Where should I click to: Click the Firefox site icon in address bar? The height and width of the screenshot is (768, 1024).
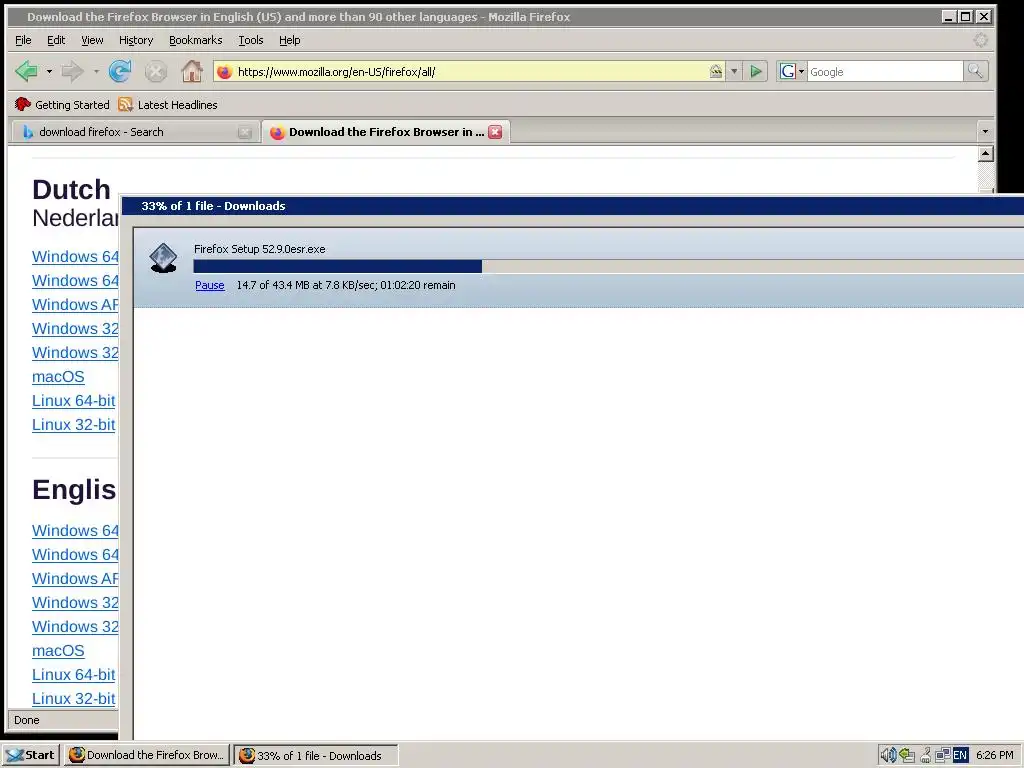pyautogui.click(x=224, y=72)
